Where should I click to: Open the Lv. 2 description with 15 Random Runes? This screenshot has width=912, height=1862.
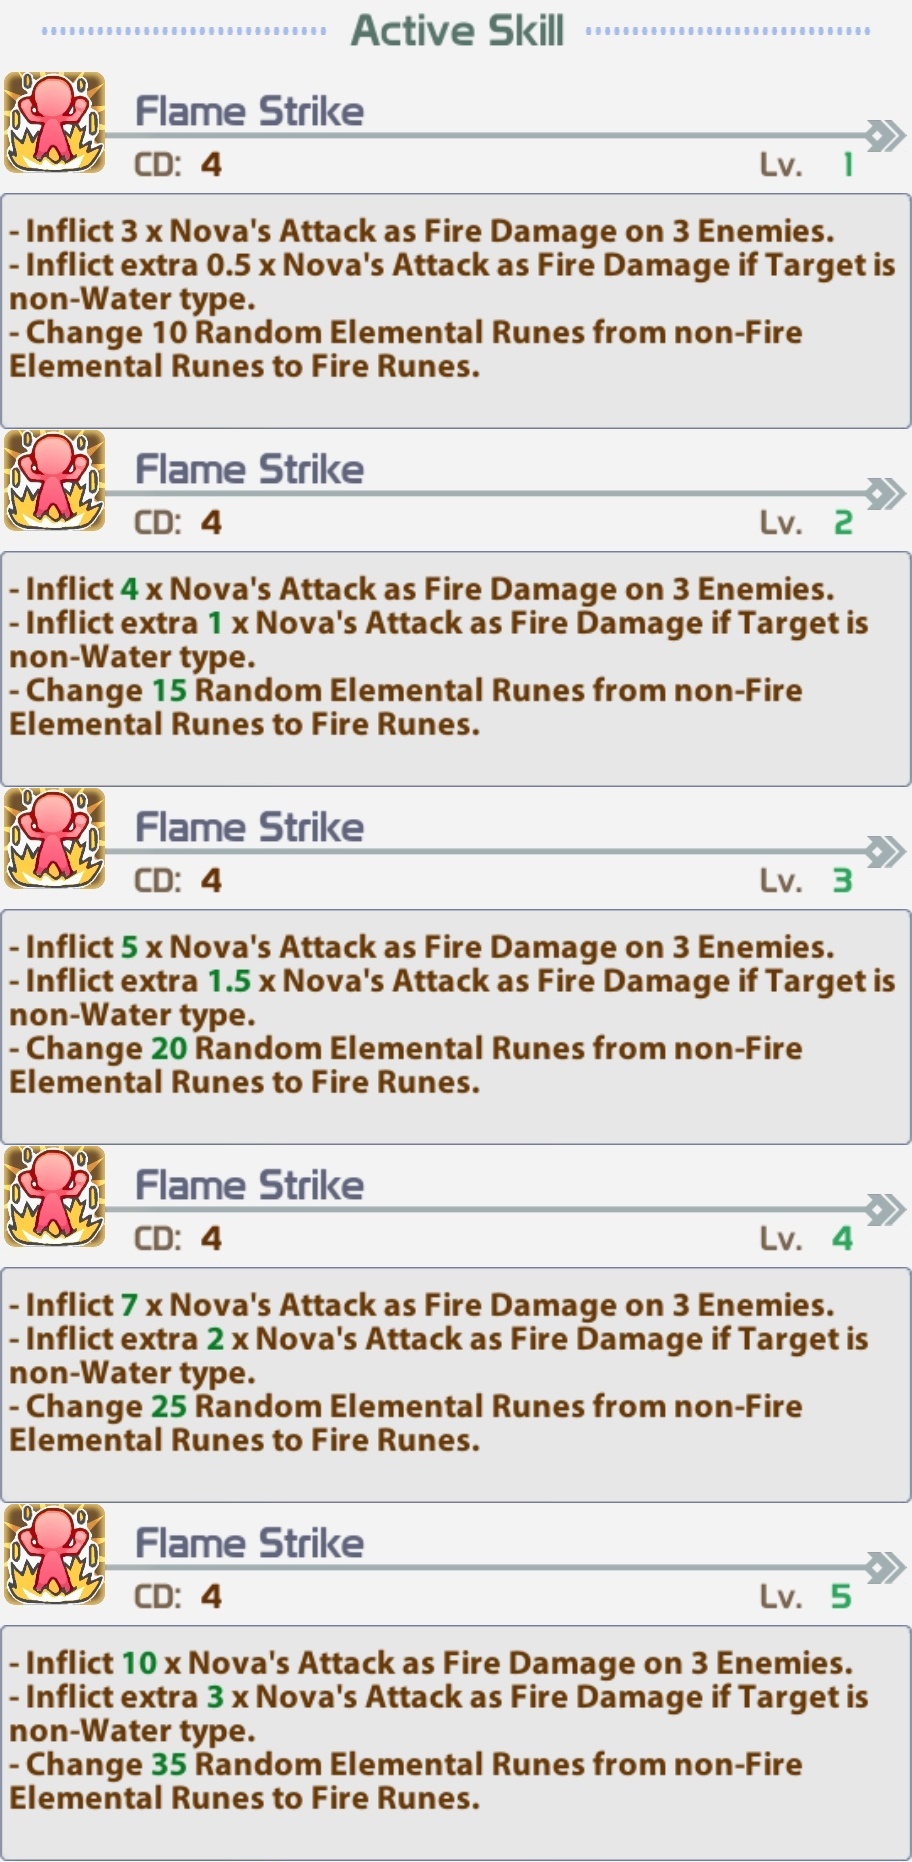pos(456,669)
